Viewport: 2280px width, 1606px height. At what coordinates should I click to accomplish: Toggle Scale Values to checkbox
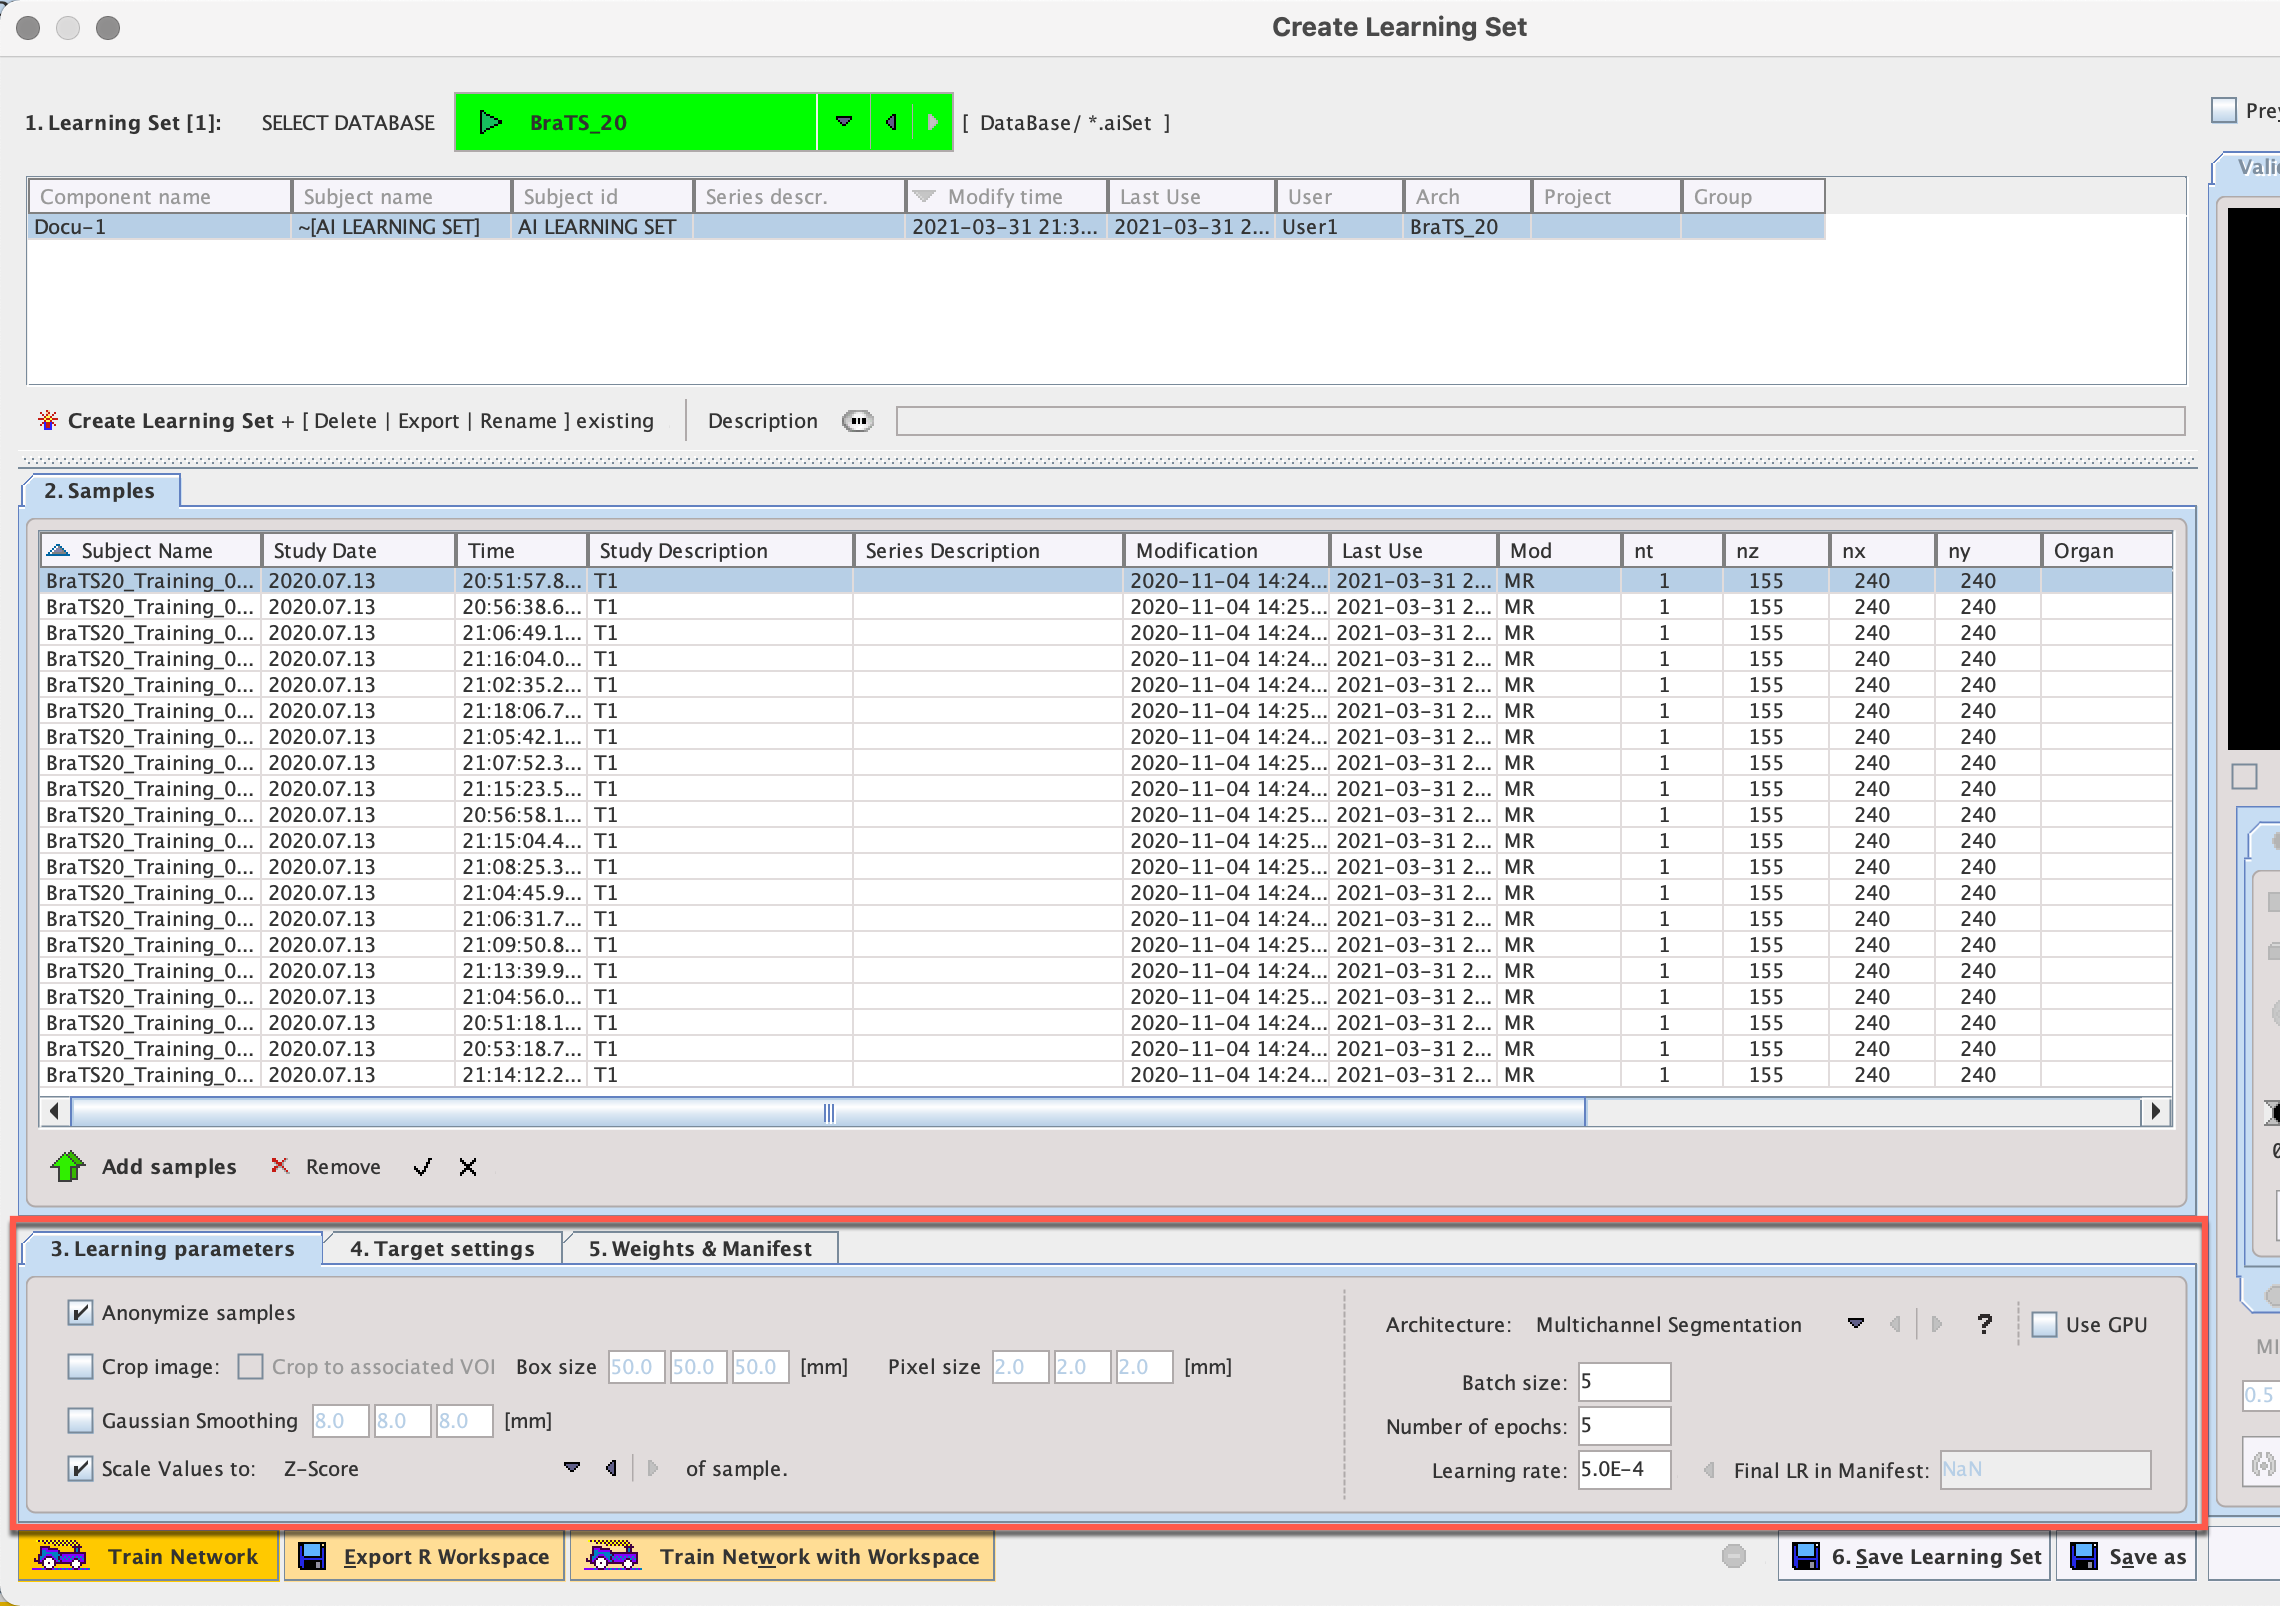[x=80, y=1468]
